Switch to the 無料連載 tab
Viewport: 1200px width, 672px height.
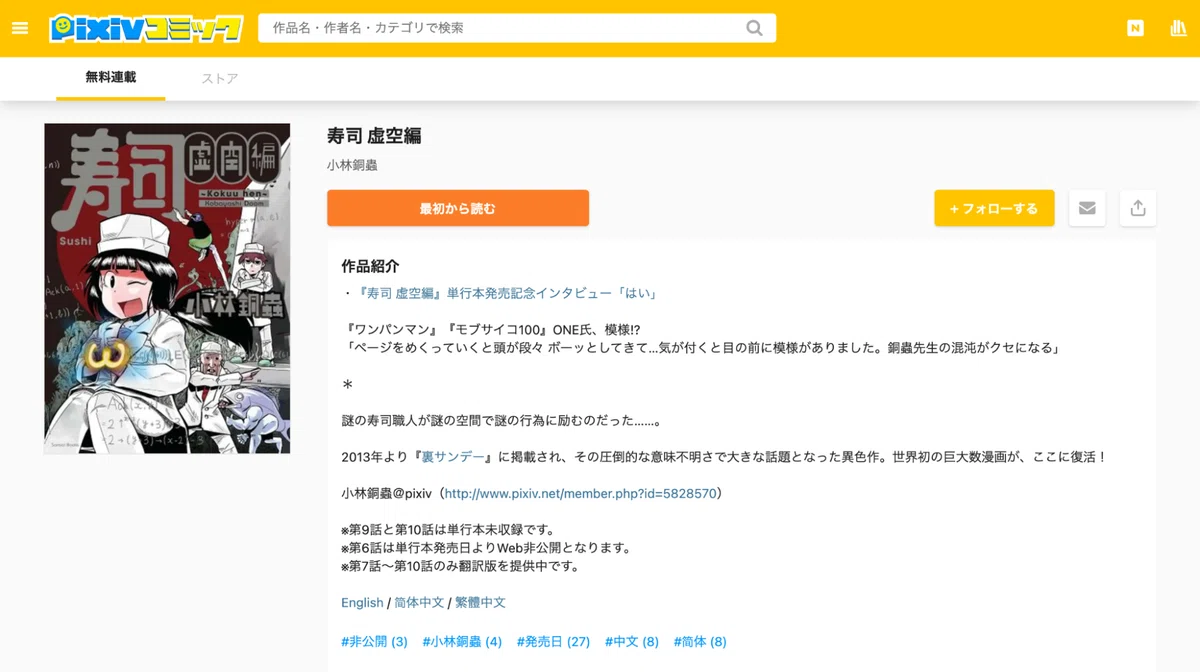point(111,77)
